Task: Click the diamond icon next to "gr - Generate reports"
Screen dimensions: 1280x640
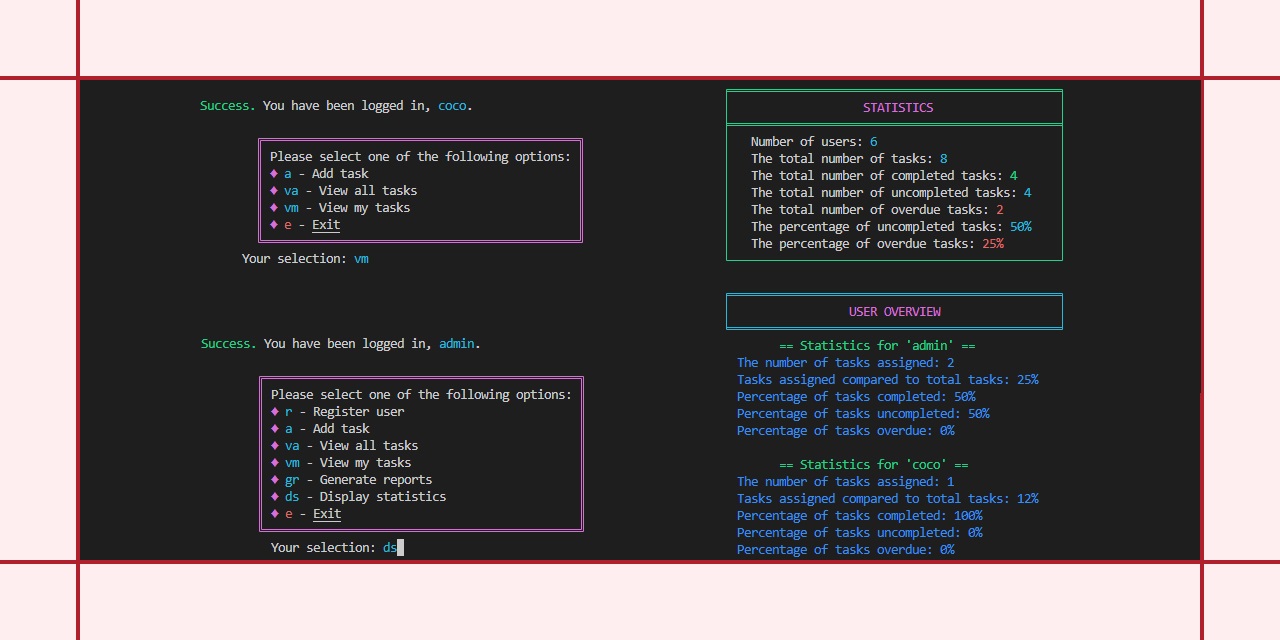Action: click(x=274, y=479)
